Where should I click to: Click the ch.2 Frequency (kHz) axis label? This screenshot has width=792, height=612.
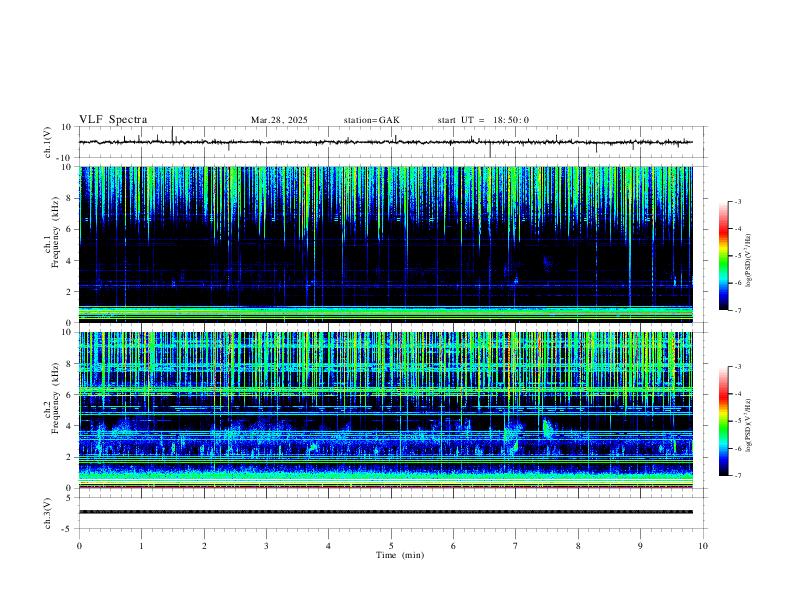coord(53,398)
